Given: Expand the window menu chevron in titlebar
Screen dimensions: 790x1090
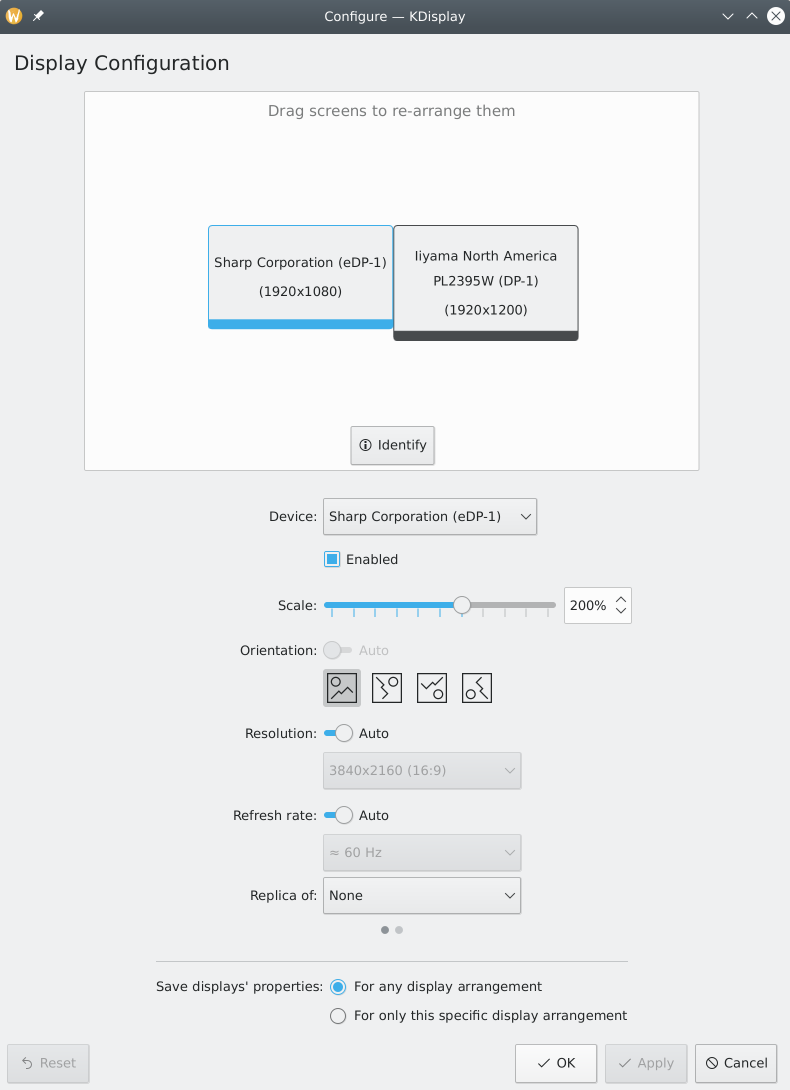Looking at the screenshot, I should coord(728,16).
